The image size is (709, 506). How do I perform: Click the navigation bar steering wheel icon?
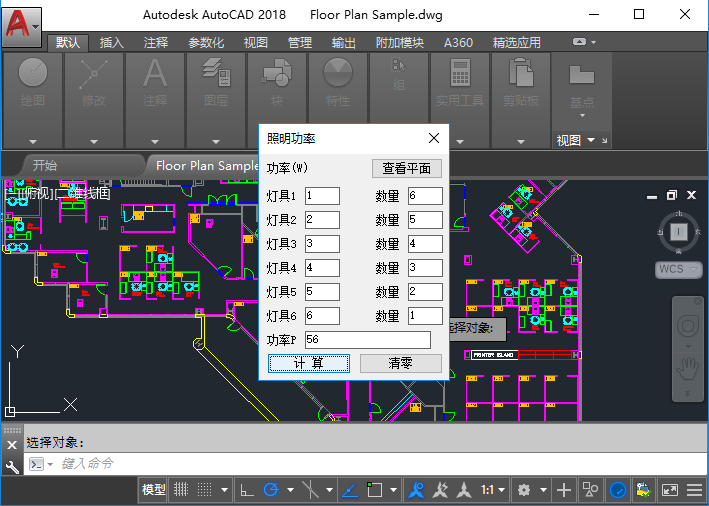[688, 326]
